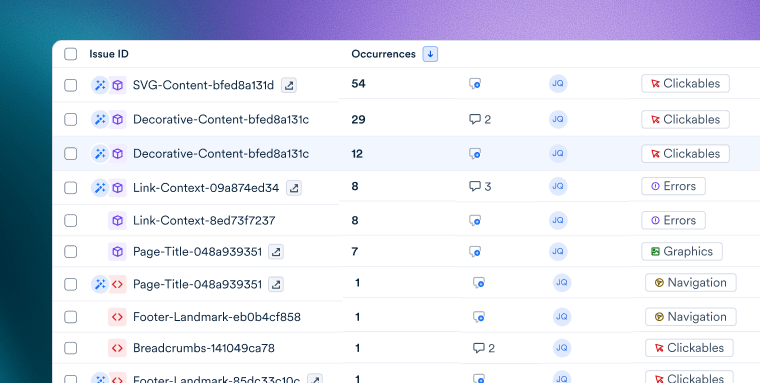Add a comment on Link-Context-8ed73f7237
Viewport: 760px width, 383px height.
point(475,221)
